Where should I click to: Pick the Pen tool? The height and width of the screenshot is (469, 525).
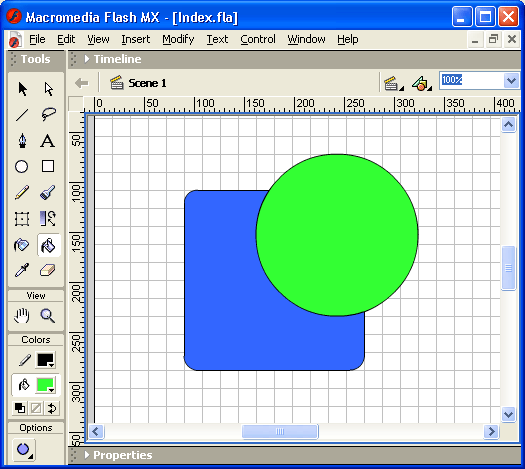pos(22,141)
